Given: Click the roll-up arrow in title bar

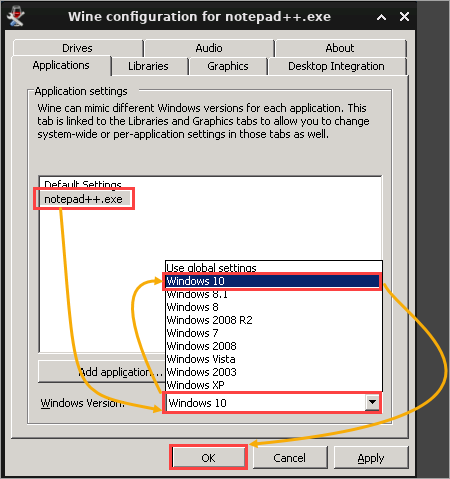Looking at the screenshot, I should pyautogui.click(x=382, y=17).
